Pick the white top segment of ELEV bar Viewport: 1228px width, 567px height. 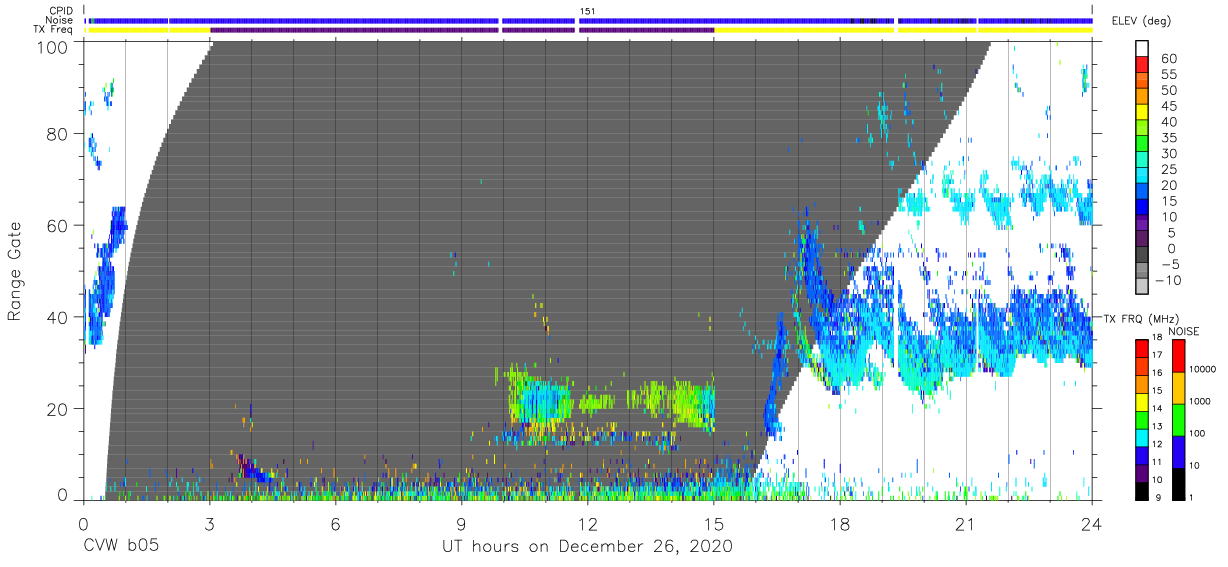1143,49
